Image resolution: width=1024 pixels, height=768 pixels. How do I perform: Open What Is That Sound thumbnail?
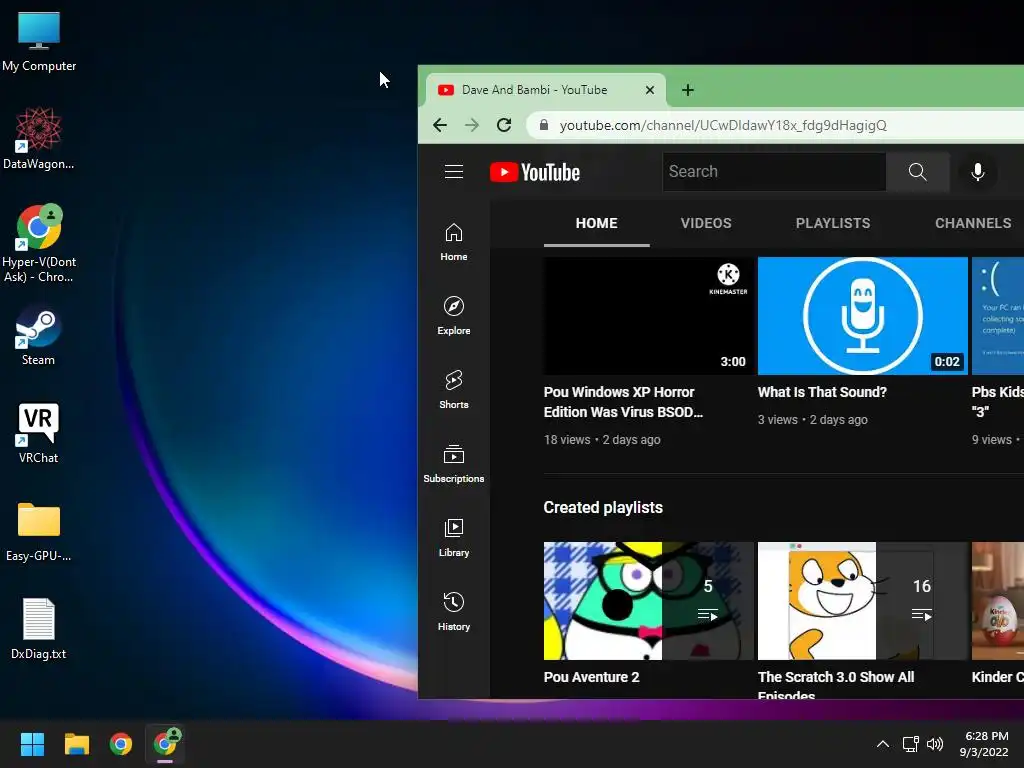pos(863,316)
